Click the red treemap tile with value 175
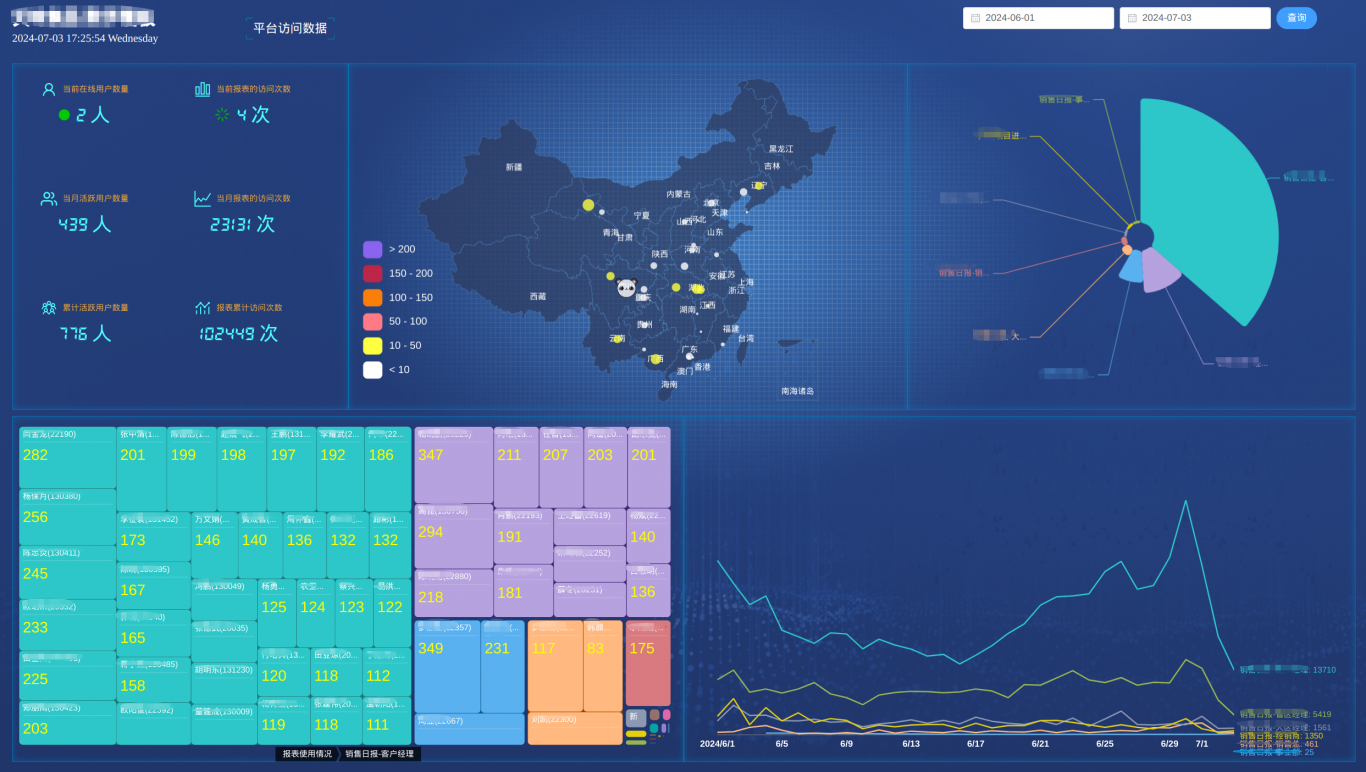 point(648,663)
